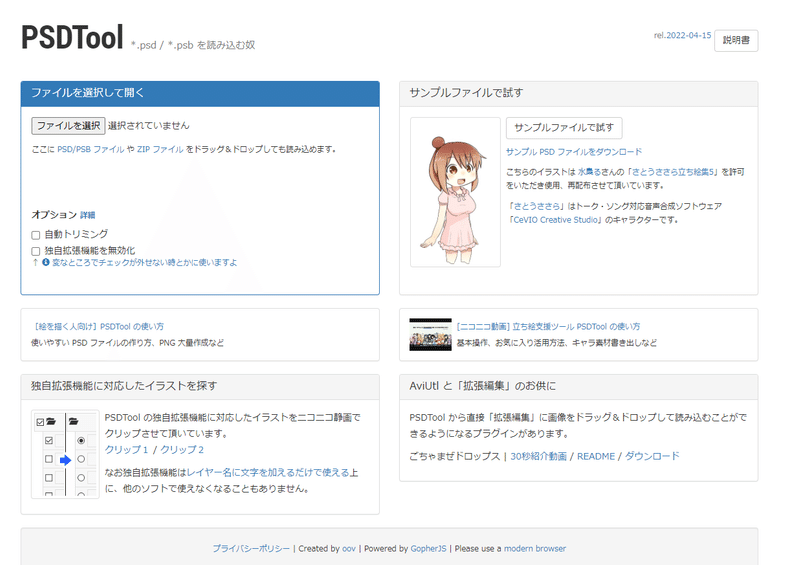Open the ニコニコ動画 立ち絵支援ツール link
This screenshot has height=565, width=800.
pos(548,327)
